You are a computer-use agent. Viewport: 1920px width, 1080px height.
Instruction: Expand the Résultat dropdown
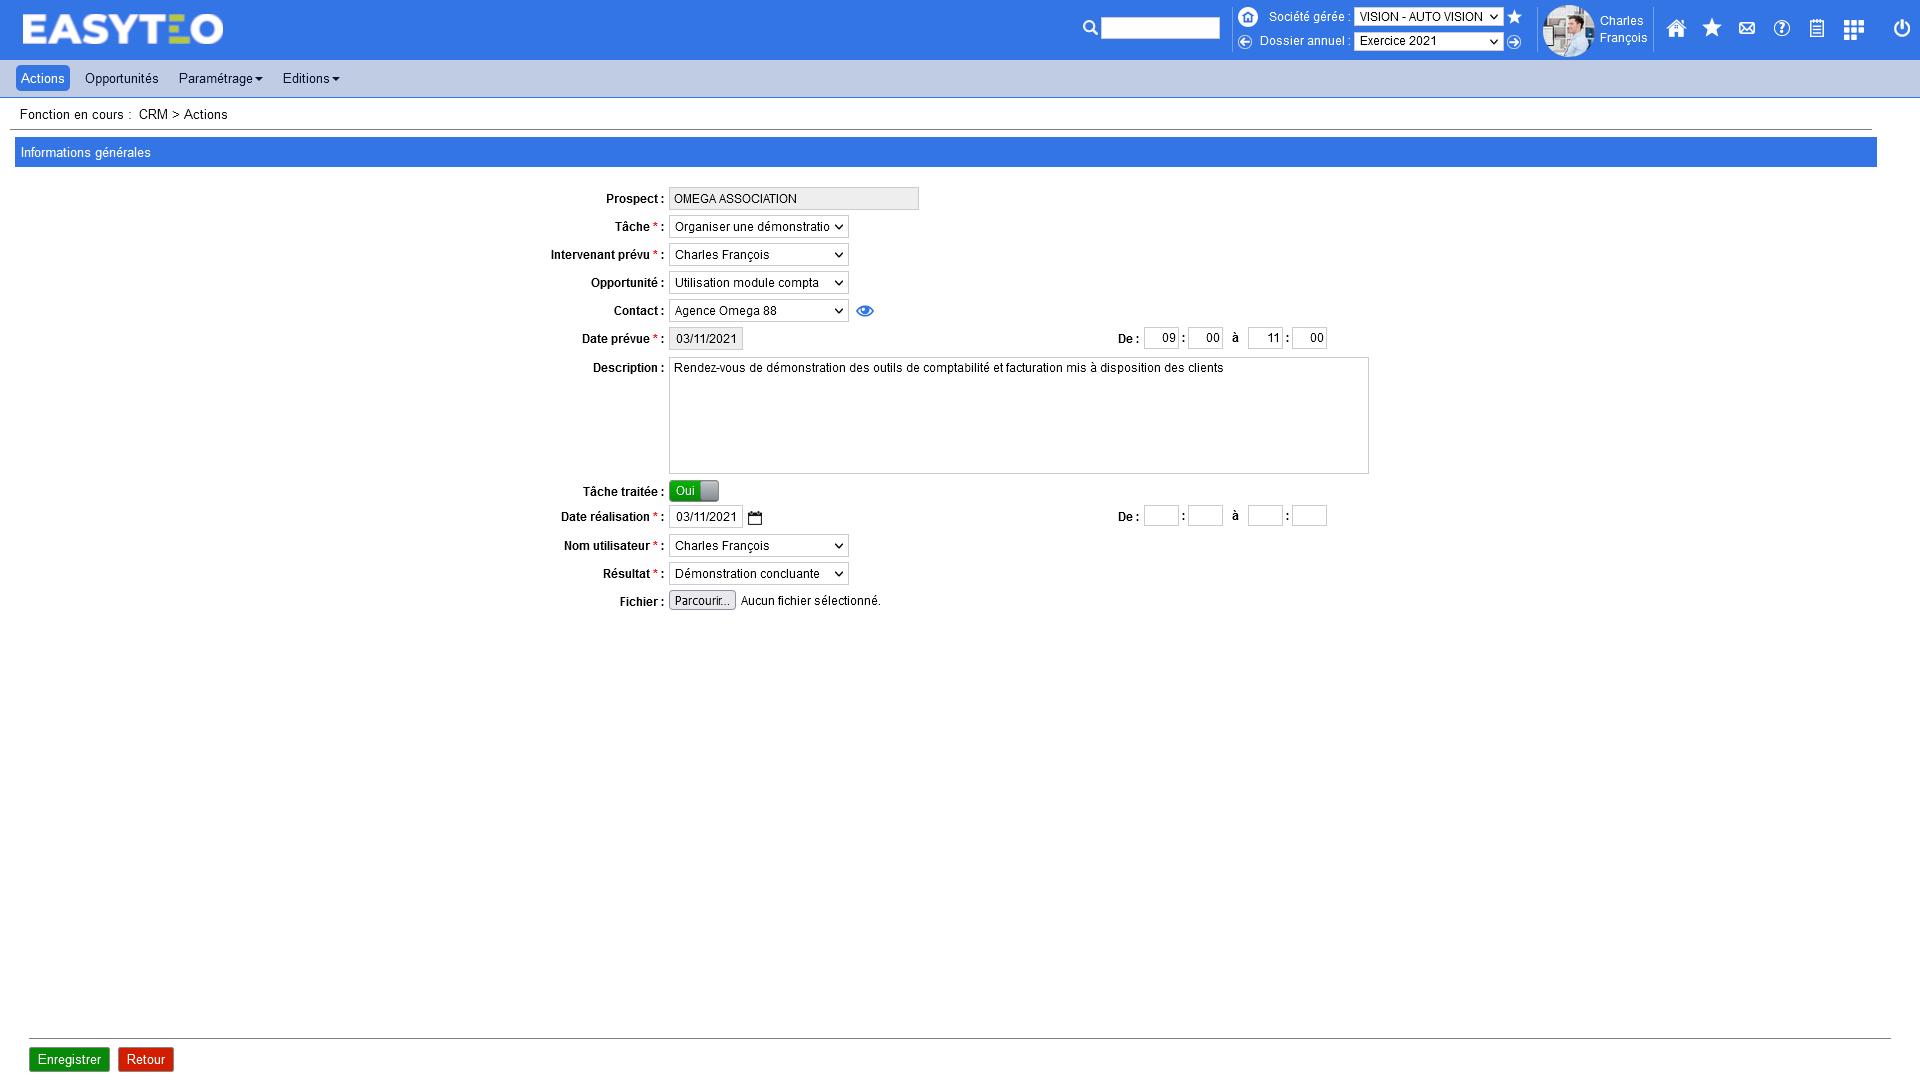click(x=759, y=574)
